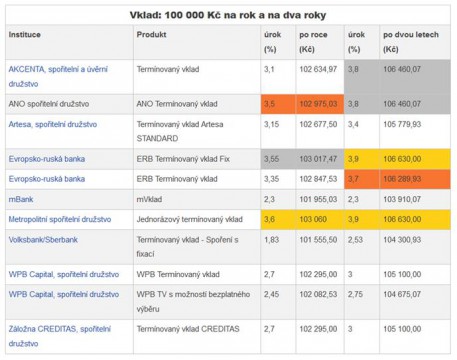Click the orange '106 289,93' amount cell
This screenshot has width=457, height=360.
pyautogui.click(x=415, y=179)
